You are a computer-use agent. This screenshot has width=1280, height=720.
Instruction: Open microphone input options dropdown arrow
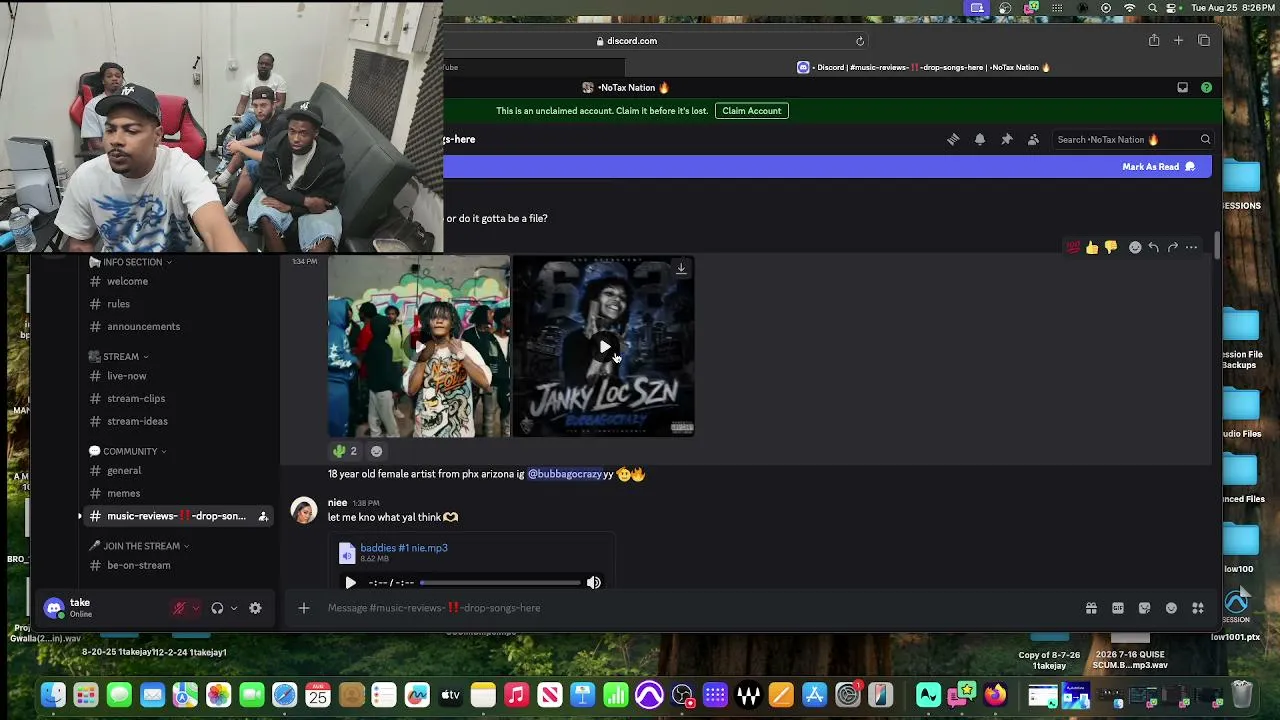click(196, 608)
